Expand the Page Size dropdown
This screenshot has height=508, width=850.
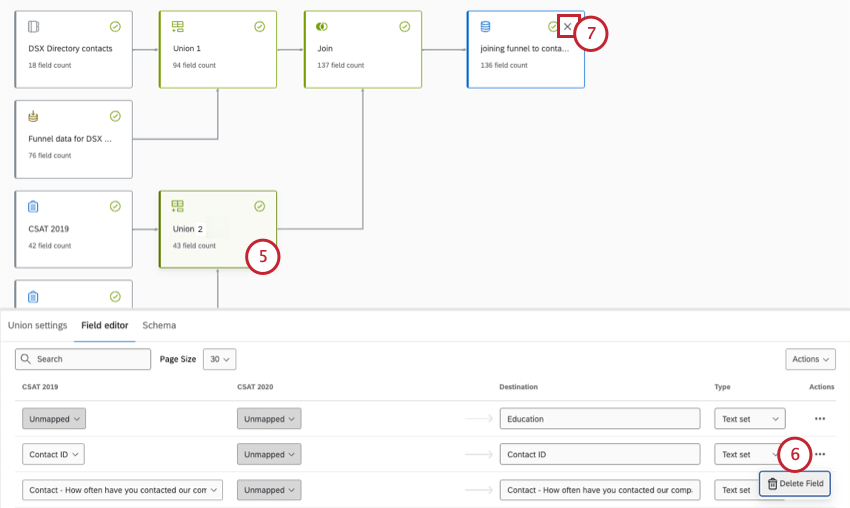tap(219, 359)
